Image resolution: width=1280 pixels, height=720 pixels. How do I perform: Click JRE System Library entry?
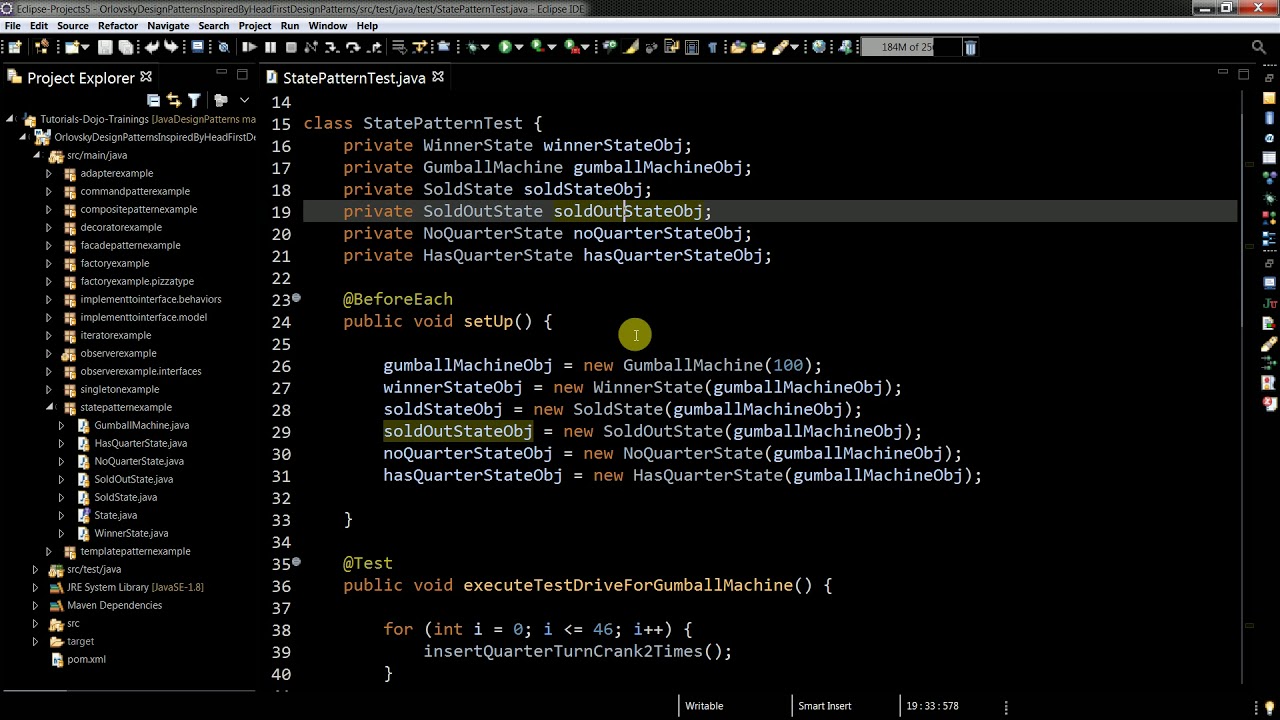click(x=134, y=587)
